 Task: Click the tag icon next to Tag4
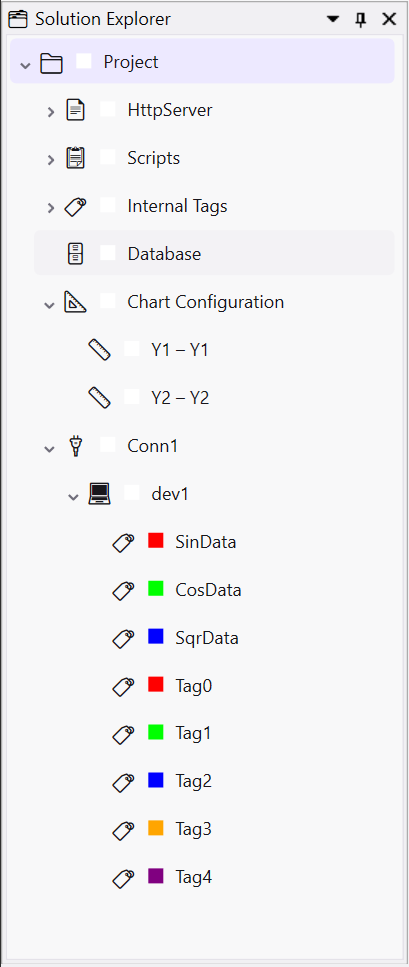(123, 878)
